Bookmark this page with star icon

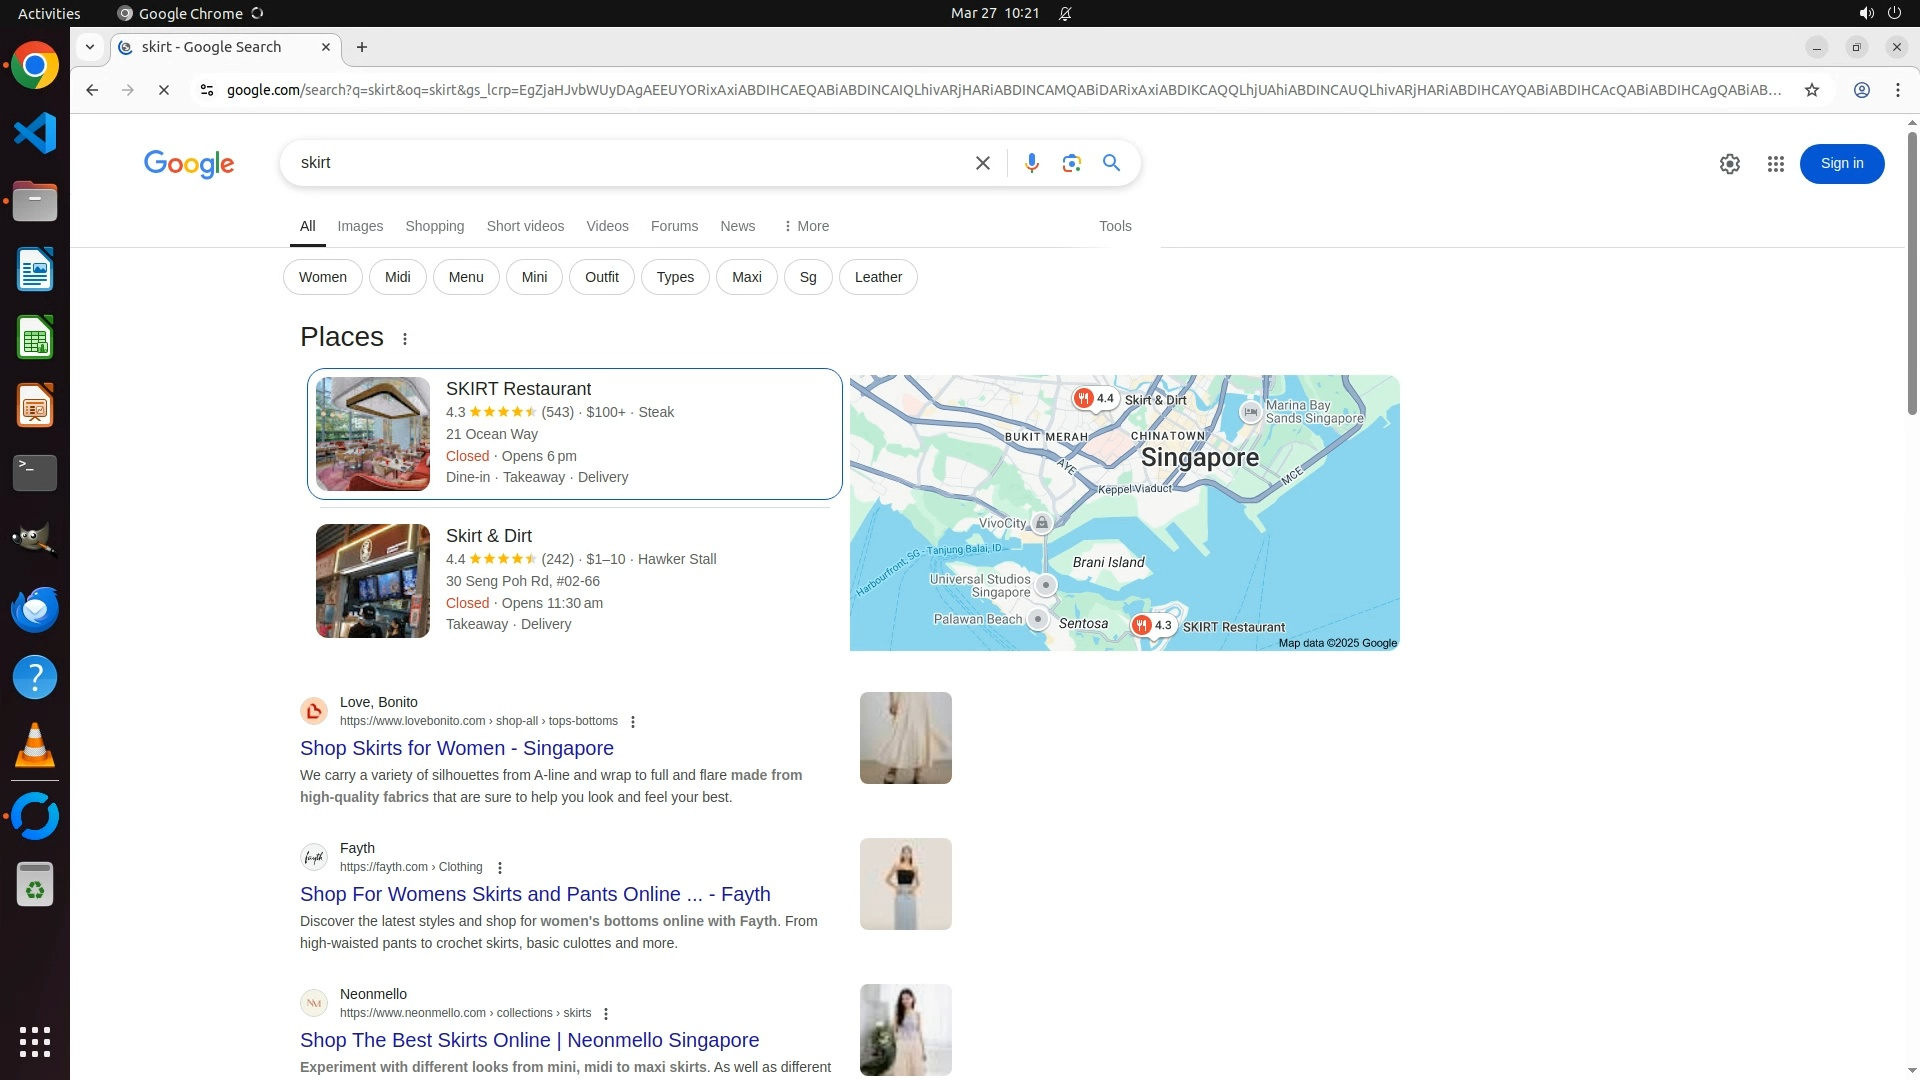tap(1811, 90)
